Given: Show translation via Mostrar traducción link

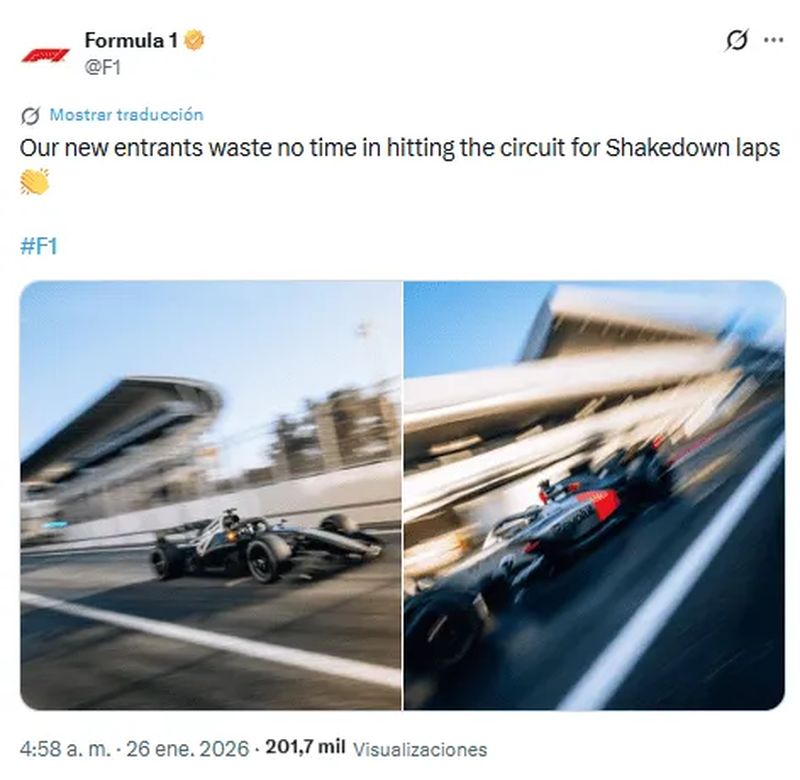Looking at the screenshot, I should point(127,115).
